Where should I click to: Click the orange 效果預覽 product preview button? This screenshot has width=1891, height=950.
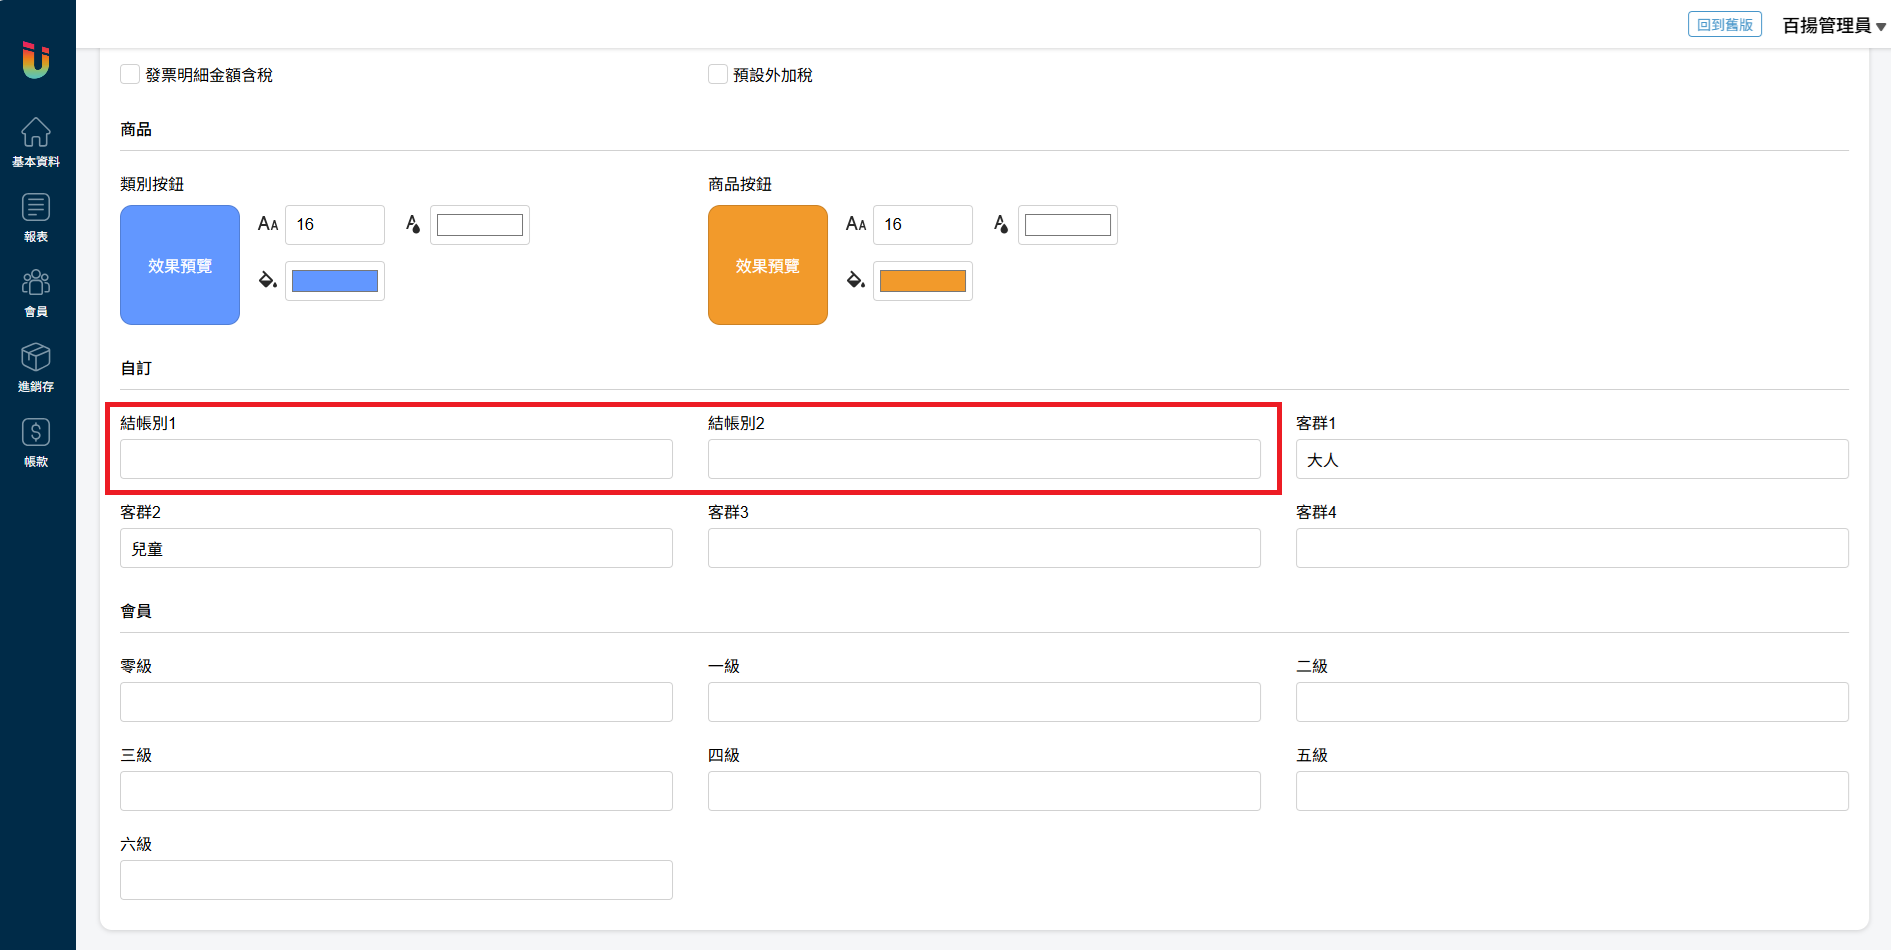pos(768,265)
